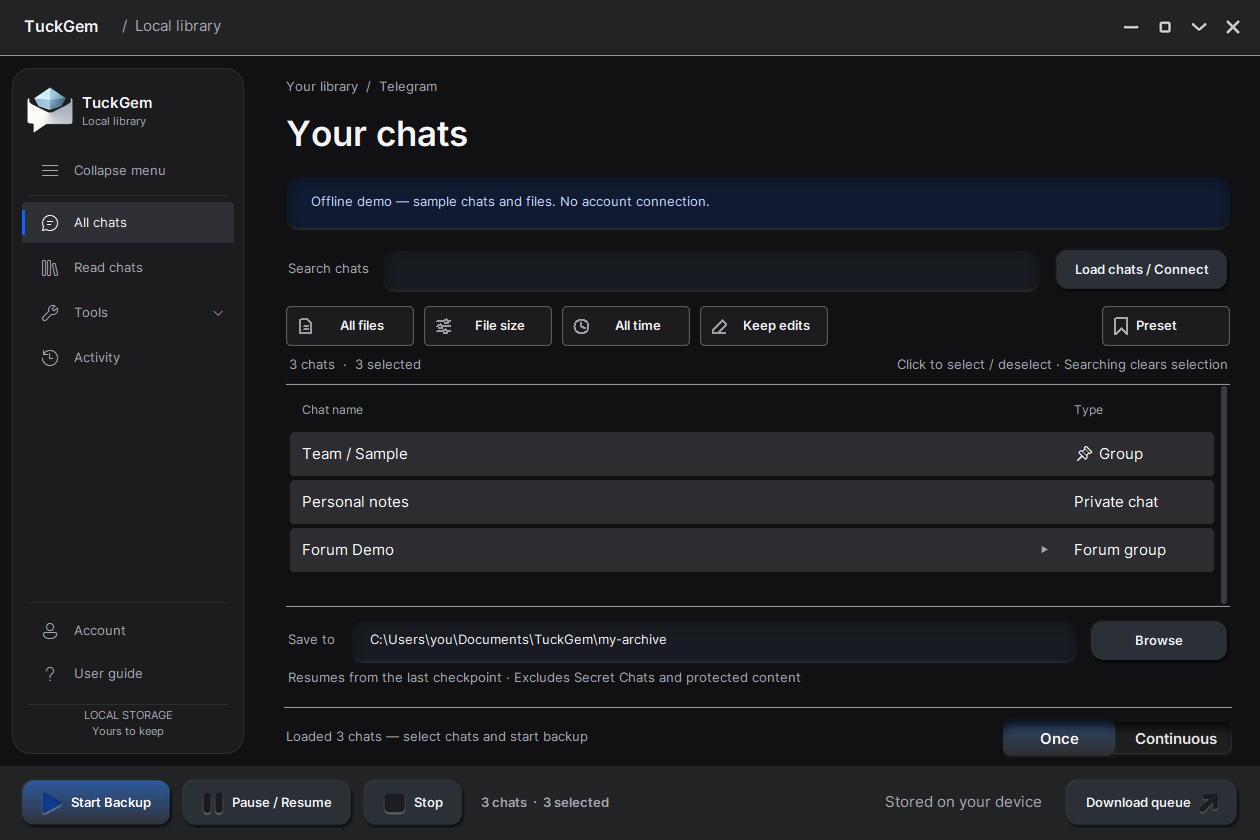This screenshot has width=1260, height=840.
Task: Click the wrench icon beside Tools
Action: coord(50,313)
